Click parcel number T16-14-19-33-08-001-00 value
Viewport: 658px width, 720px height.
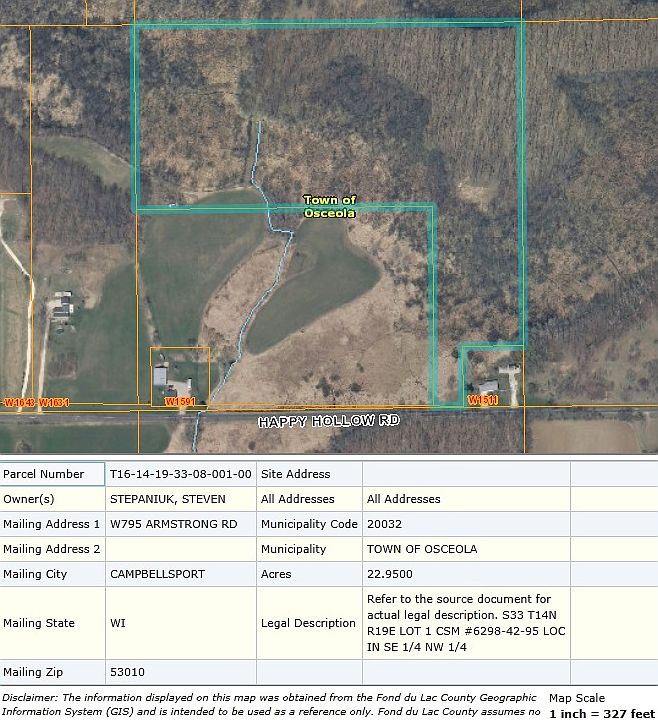180,474
